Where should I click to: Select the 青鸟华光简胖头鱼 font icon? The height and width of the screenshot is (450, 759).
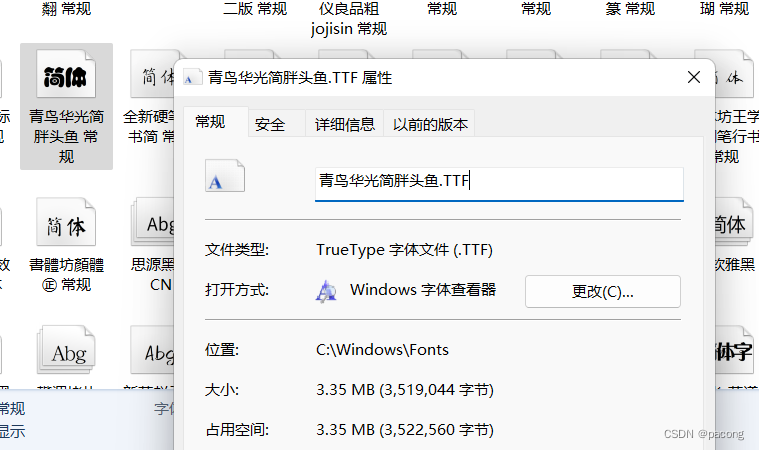click(x=66, y=74)
